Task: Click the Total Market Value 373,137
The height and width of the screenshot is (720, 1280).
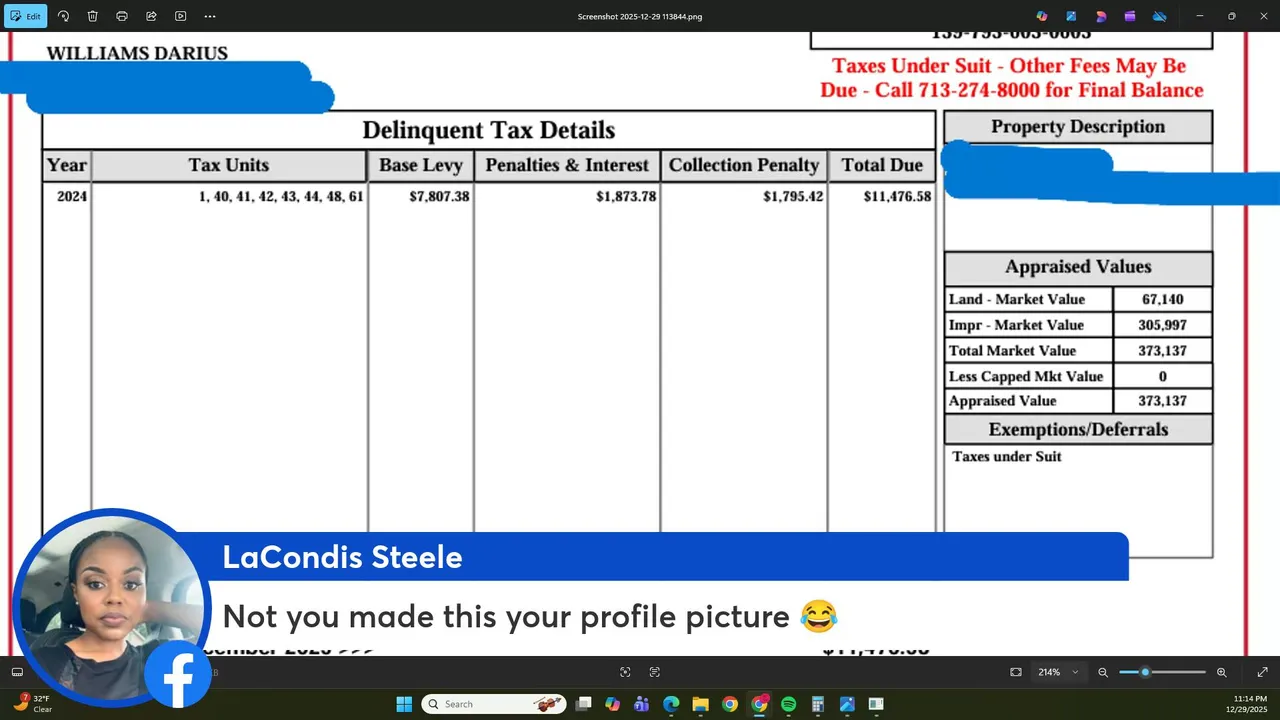Action: [1162, 351]
